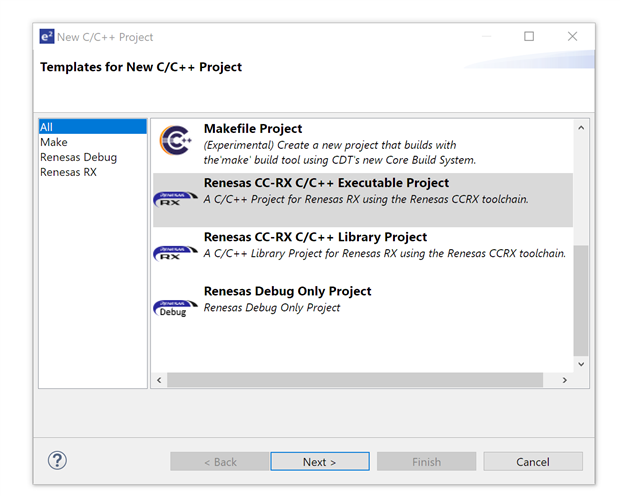The image size is (620, 496).
Task: Select Renesas CC-RX C/C++ Executable Project template
Action: 326,183
